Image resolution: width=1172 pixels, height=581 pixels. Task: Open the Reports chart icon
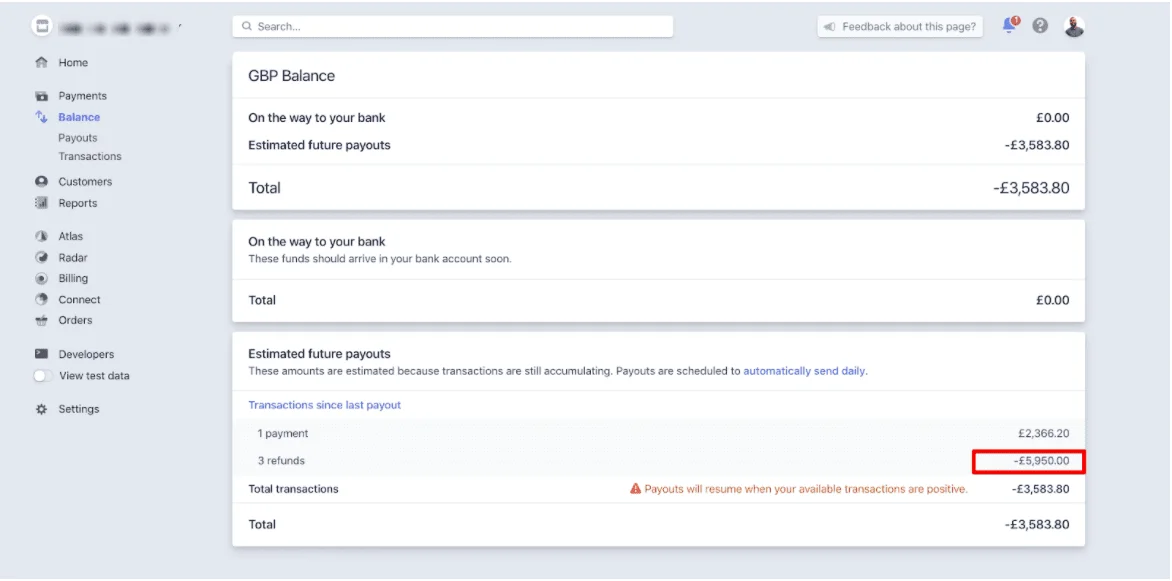point(42,203)
